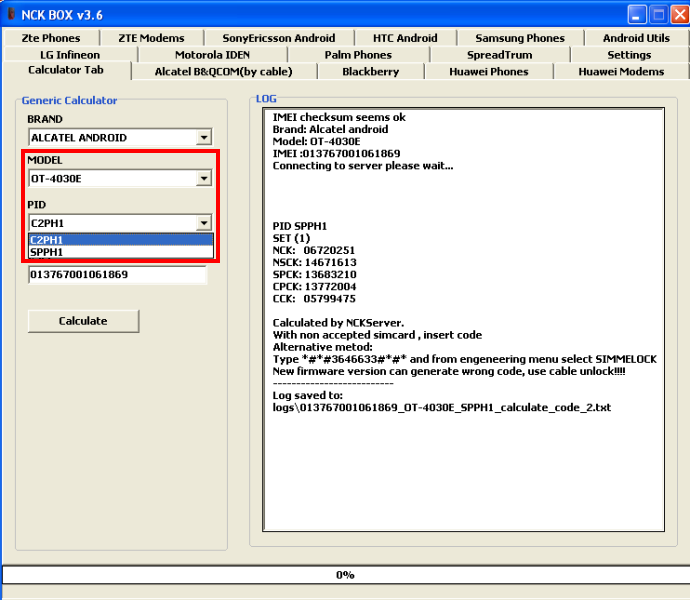Image resolution: width=690 pixels, height=600 pixels.
Task: Close the NCK BOX window
Action: (x=679, y=15)
